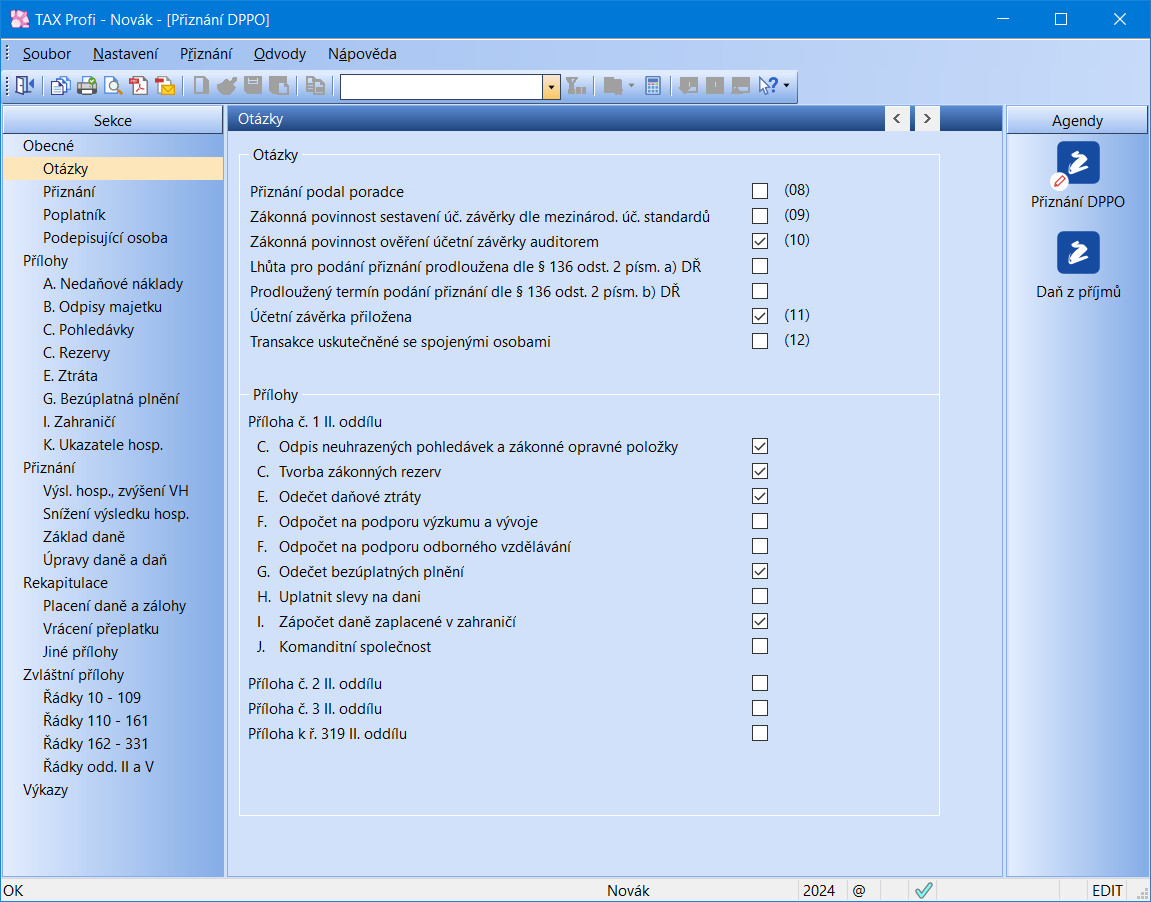Open print preview magnifier icon
Screen dimensions: 1151x902
[113, 86]
